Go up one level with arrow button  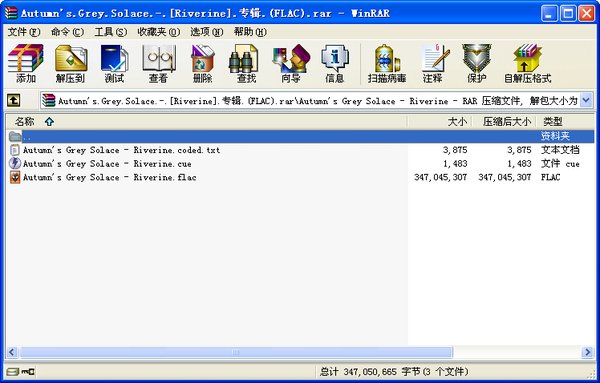(14, 101)
